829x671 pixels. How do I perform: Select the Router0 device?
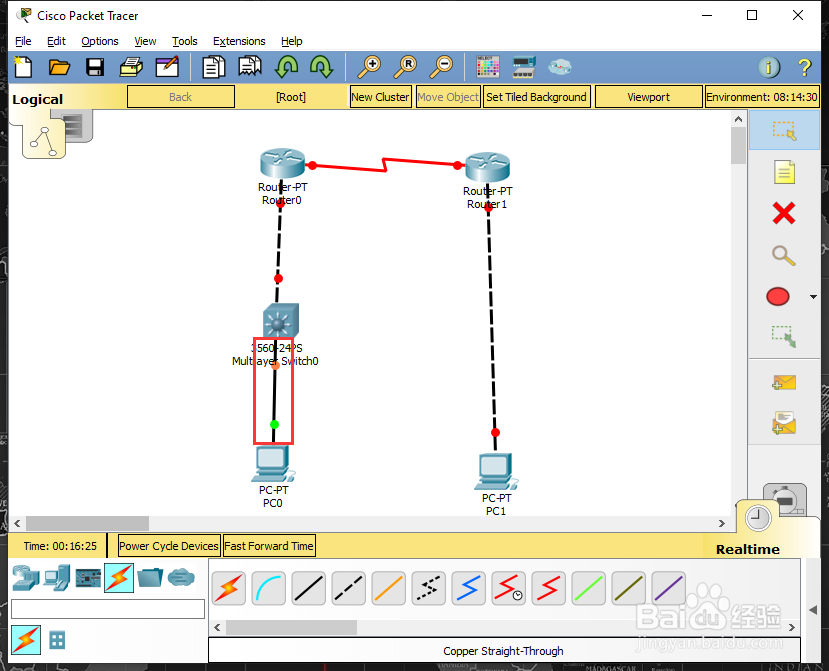(x=282, y=163)
